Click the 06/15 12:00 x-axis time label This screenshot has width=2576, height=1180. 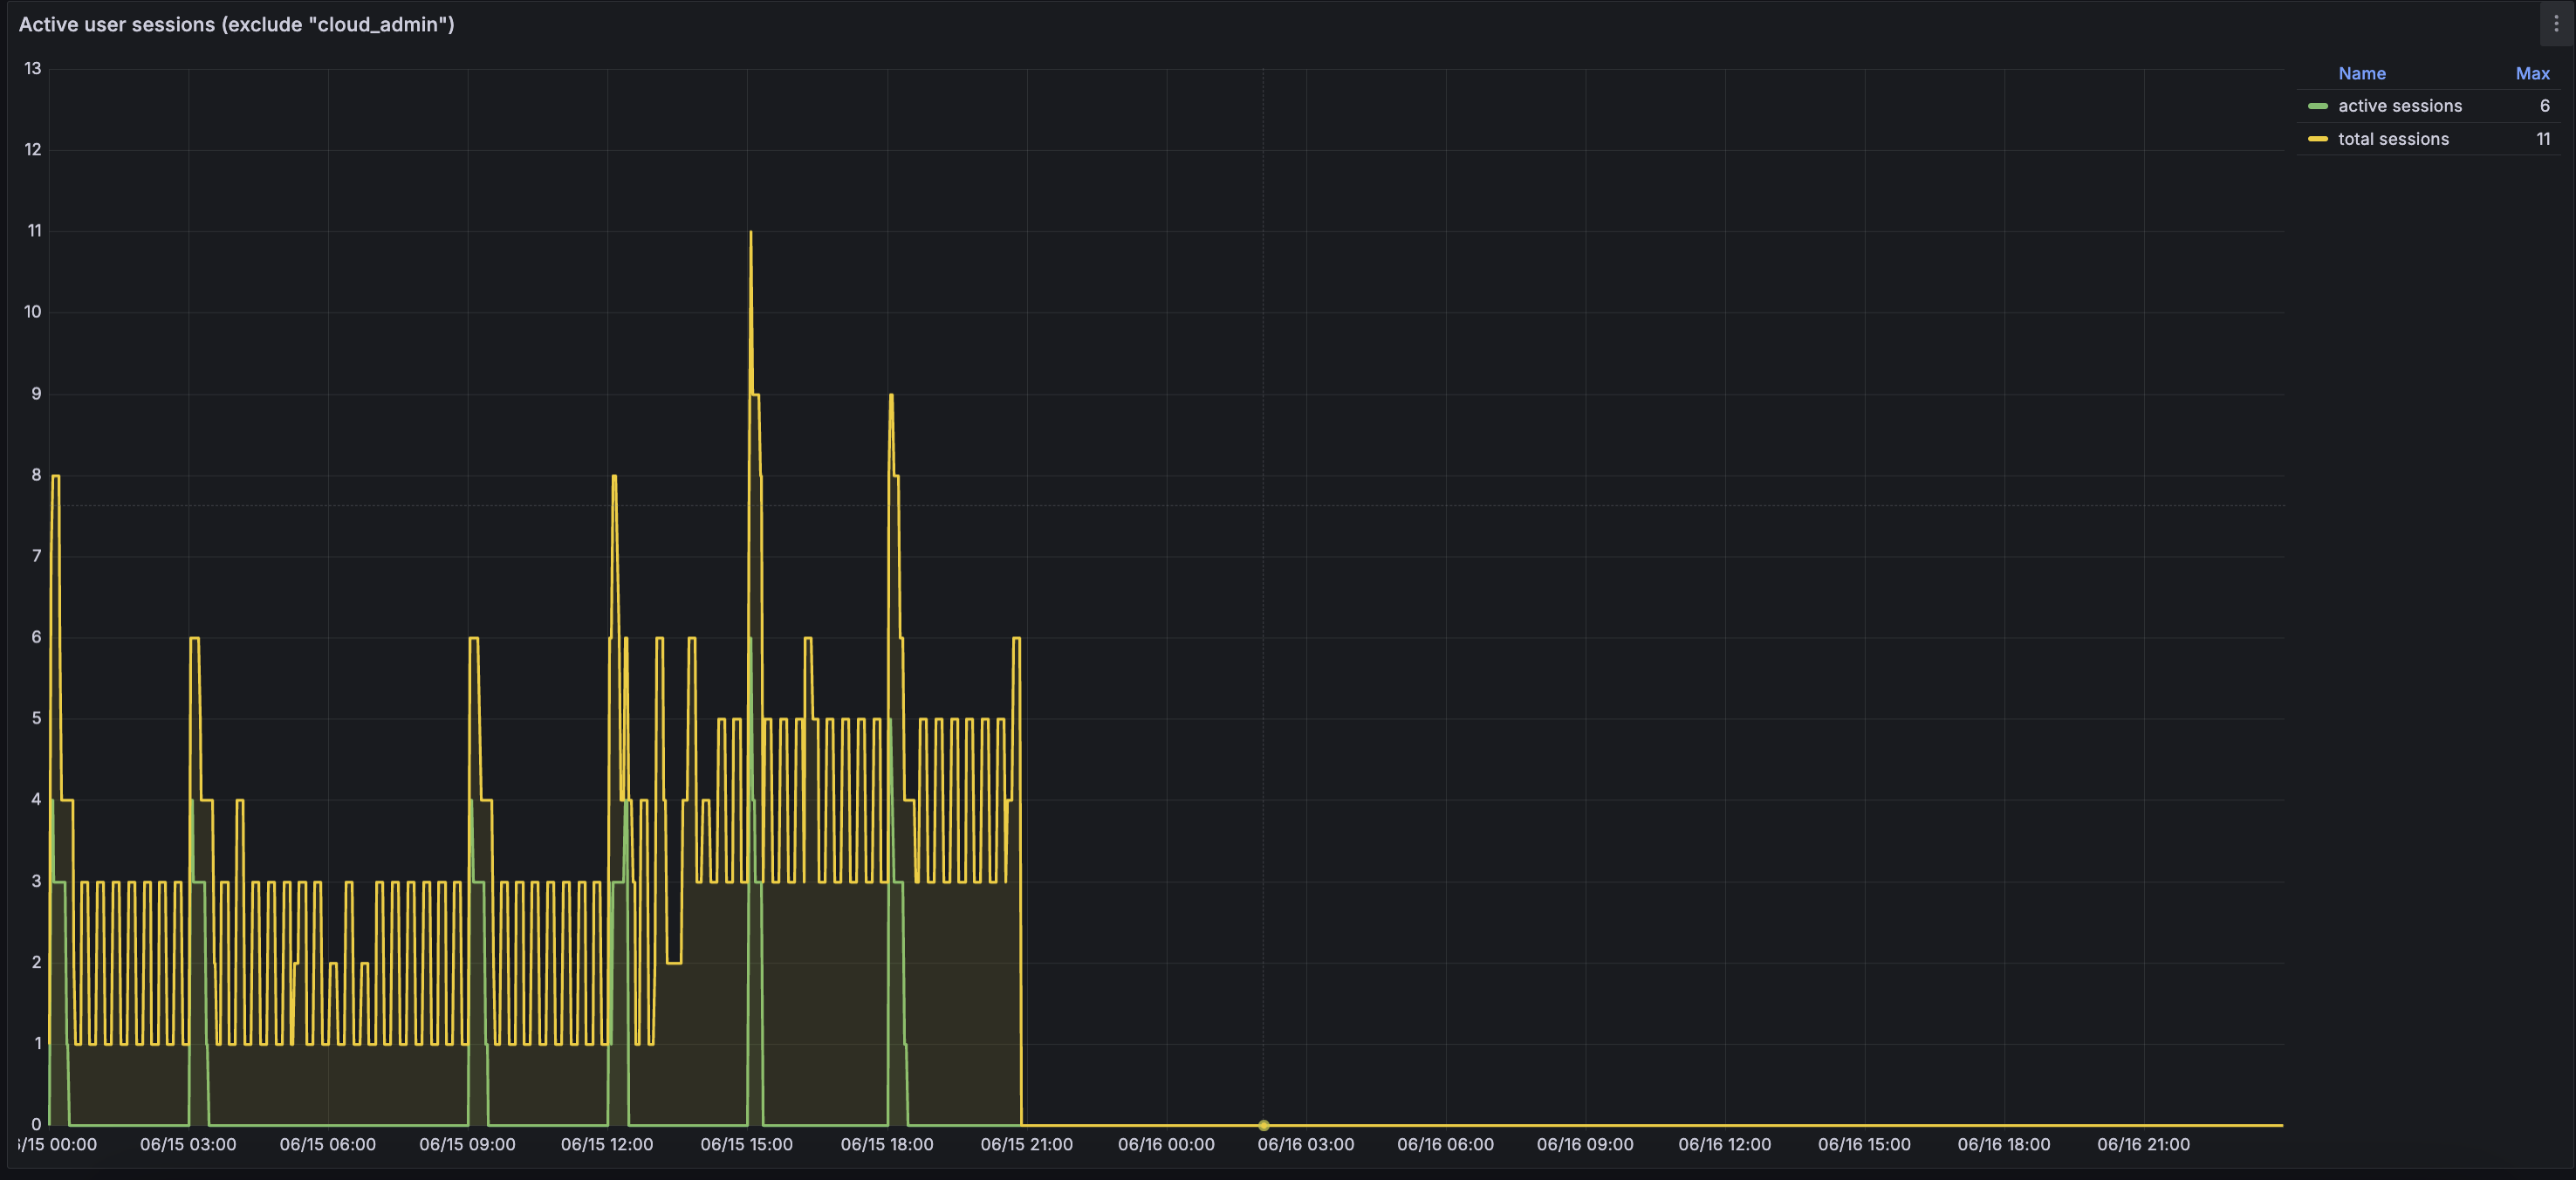click(x=606, y=1144)
